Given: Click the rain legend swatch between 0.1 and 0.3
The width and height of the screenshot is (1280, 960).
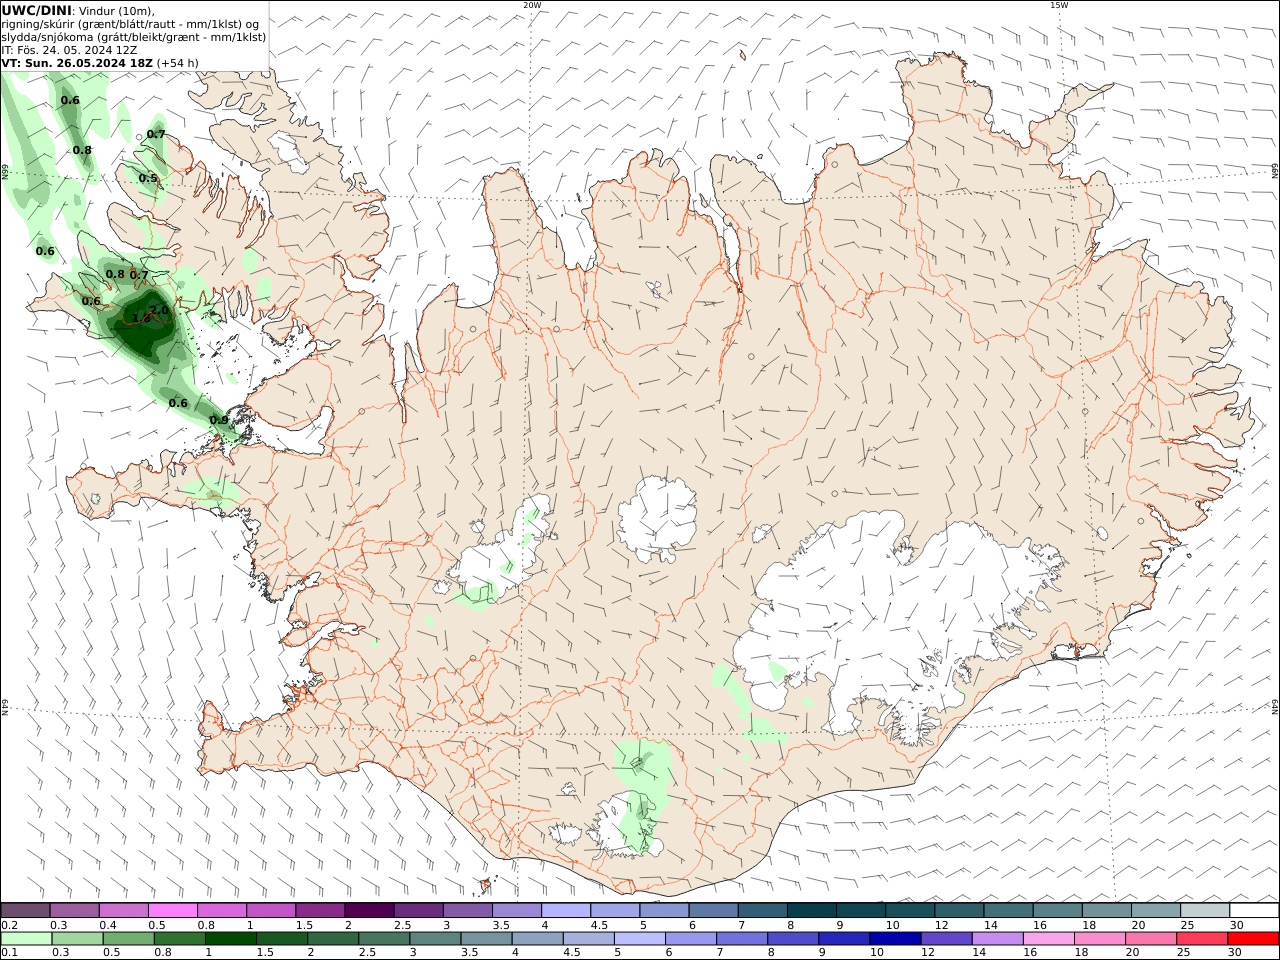Looking at the screenshot, I should [26, 939].
